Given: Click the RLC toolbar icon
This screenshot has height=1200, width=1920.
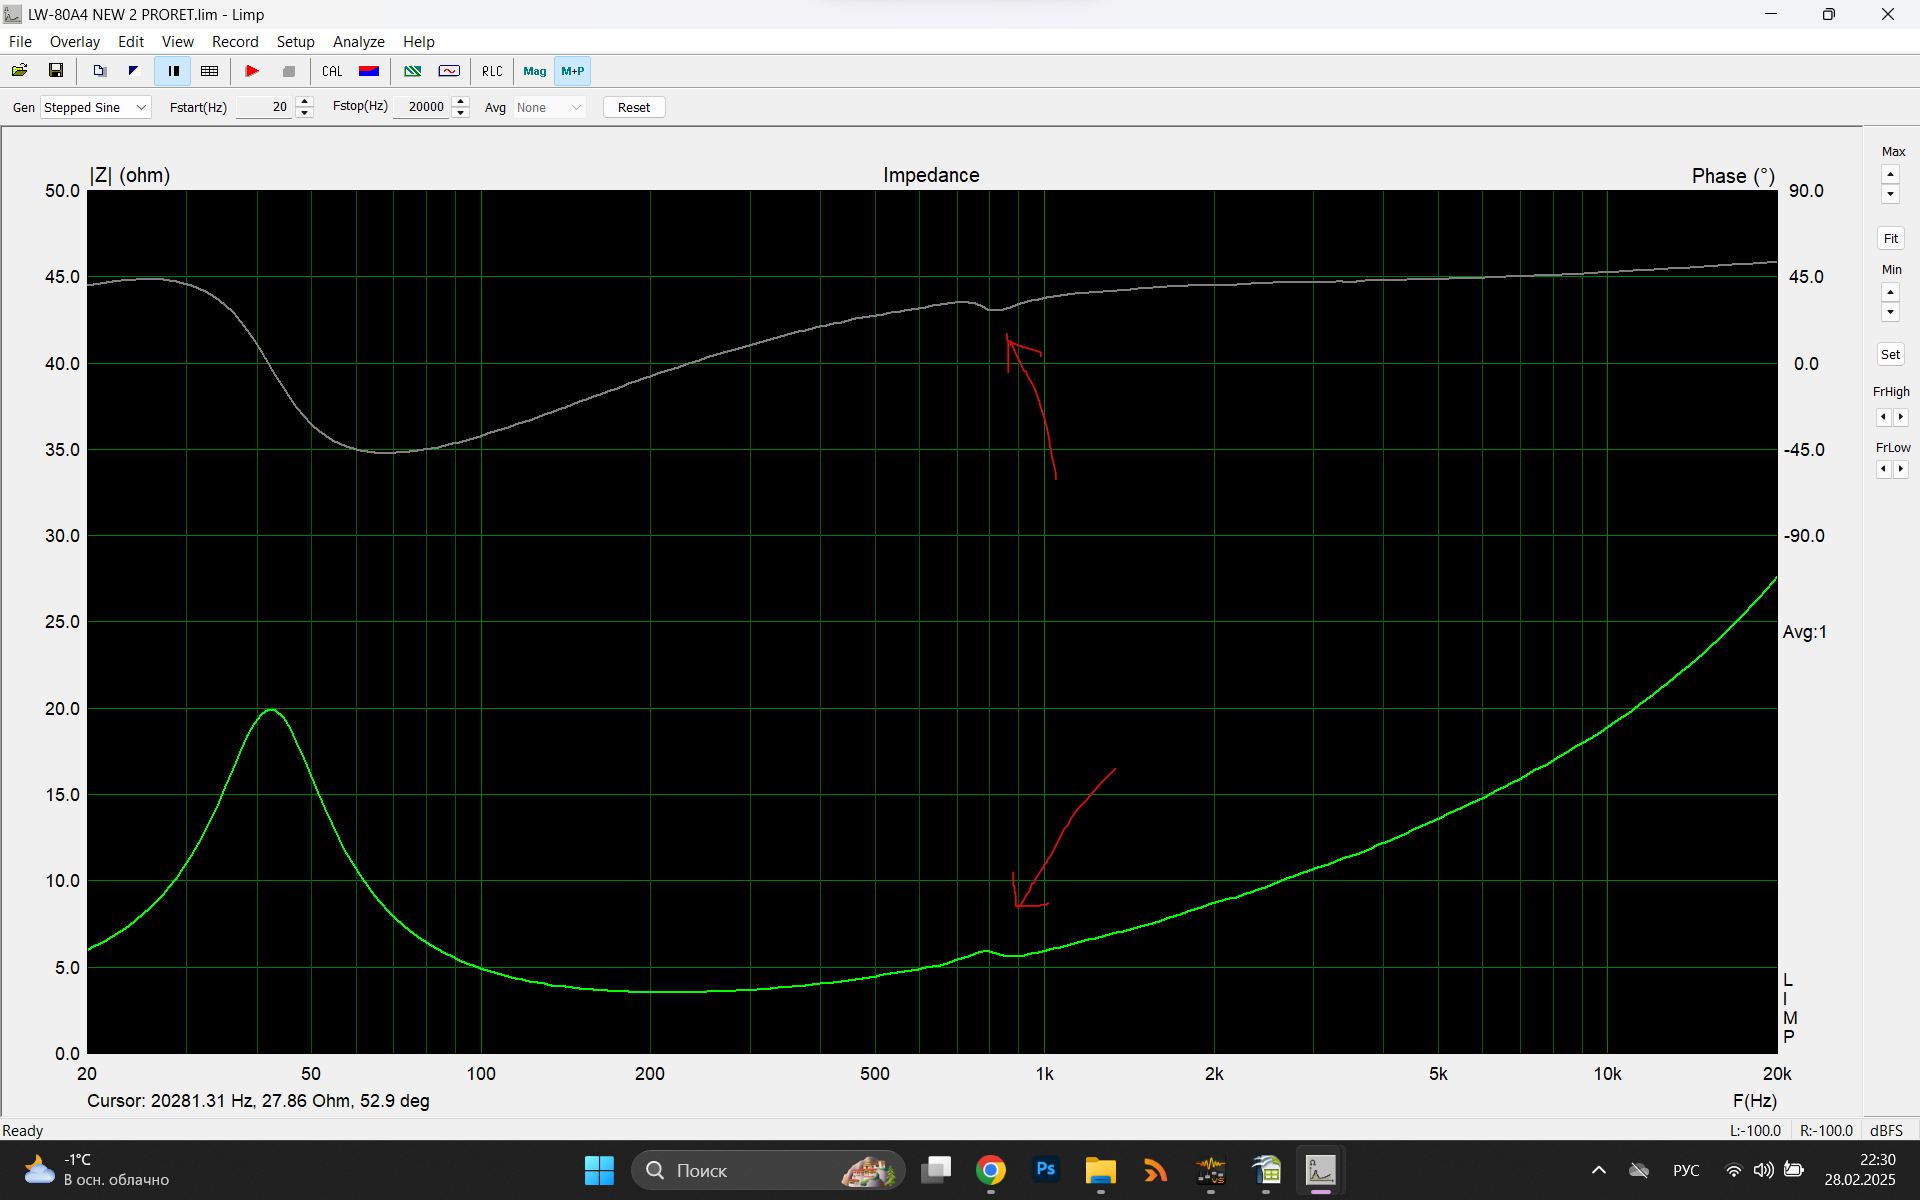Looking at the screenshot, I should (x=492, y=71).
